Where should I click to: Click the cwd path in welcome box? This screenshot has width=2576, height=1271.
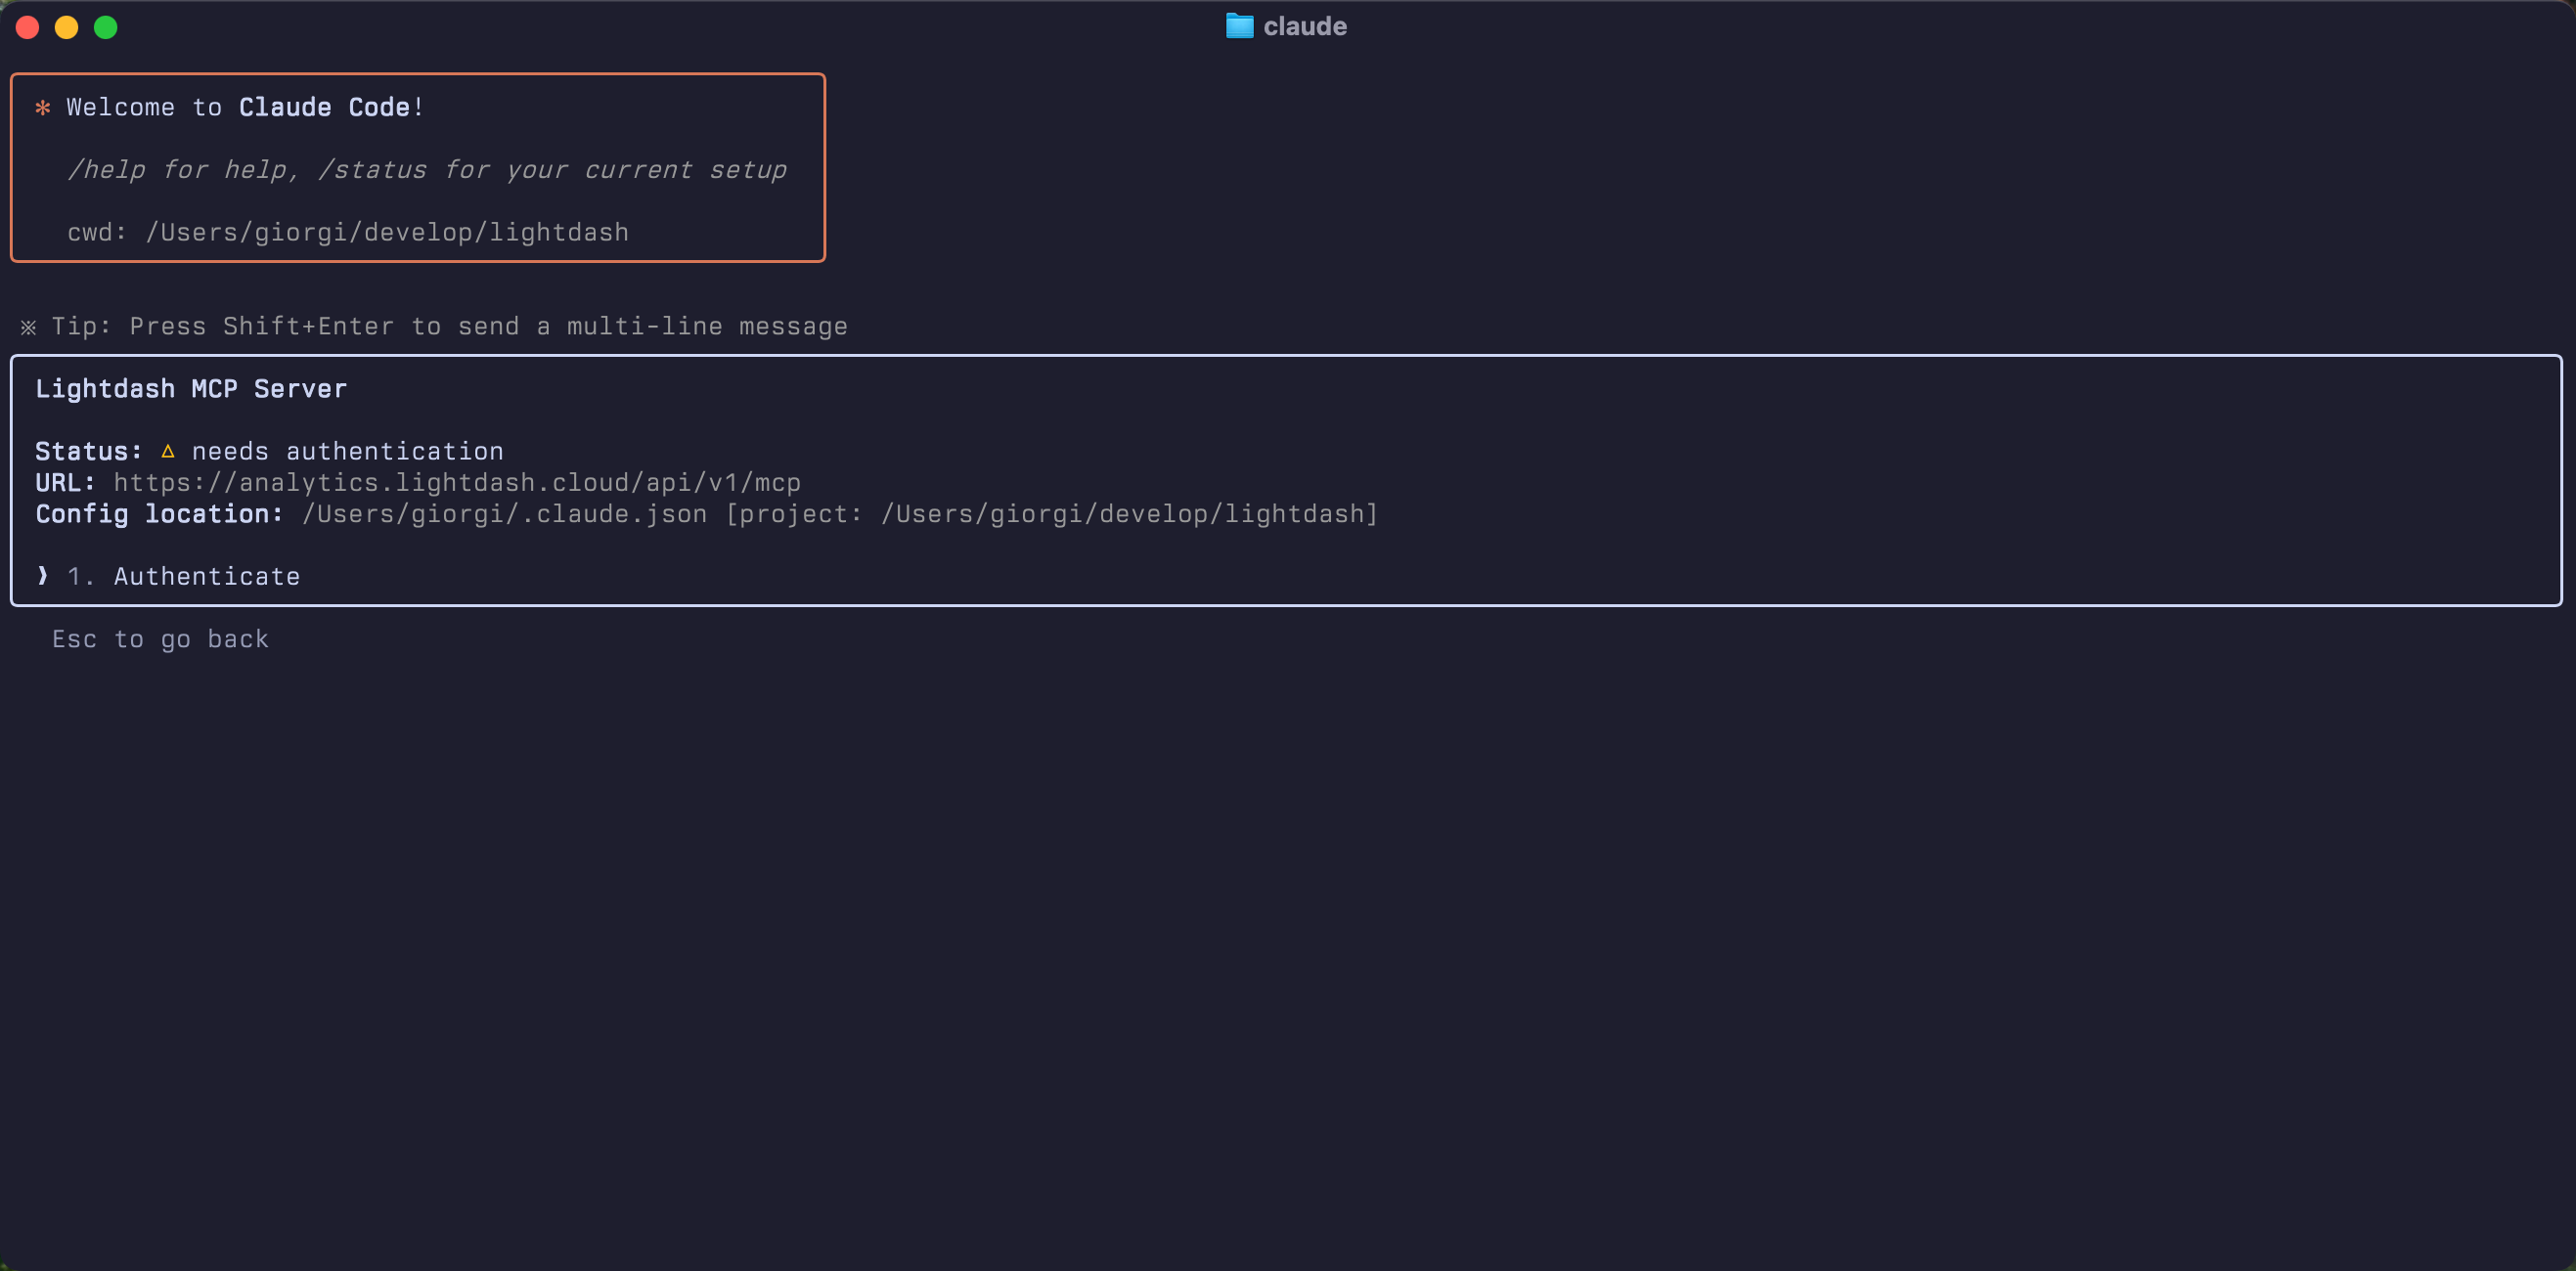(x=387, y=232)
